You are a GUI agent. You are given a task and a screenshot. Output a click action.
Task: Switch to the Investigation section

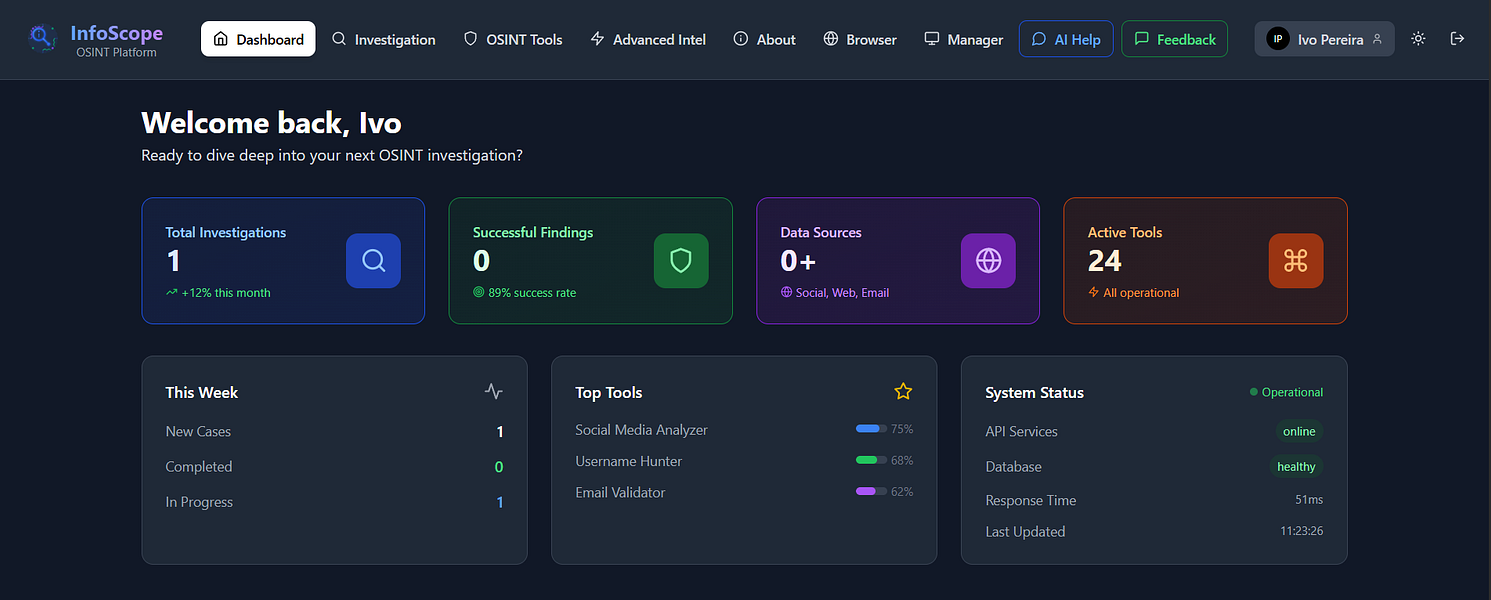pos(384,39)
